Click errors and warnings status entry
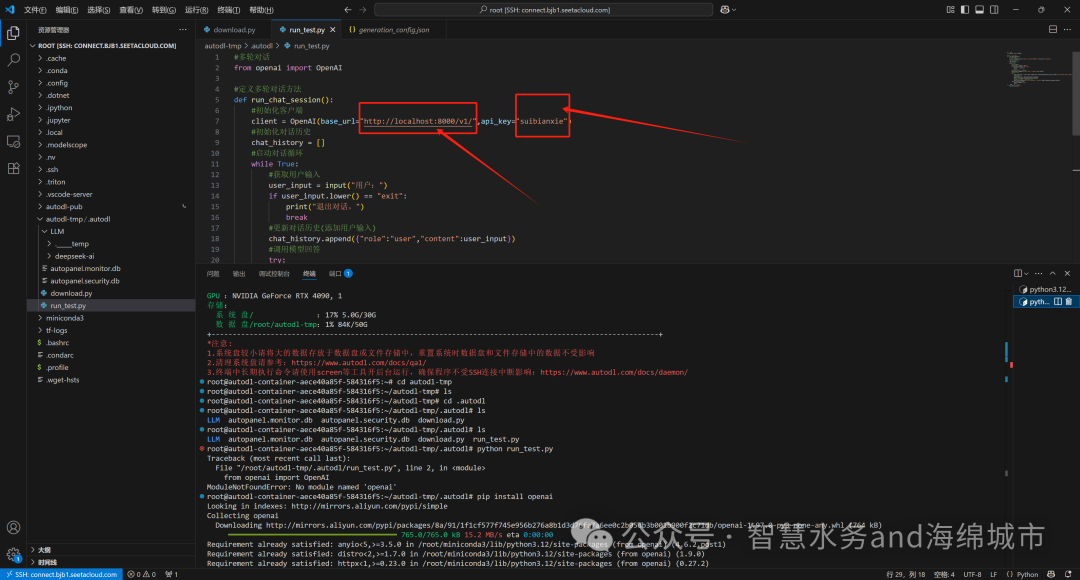This screenshot has height=580, width=1080. (142, 574)
